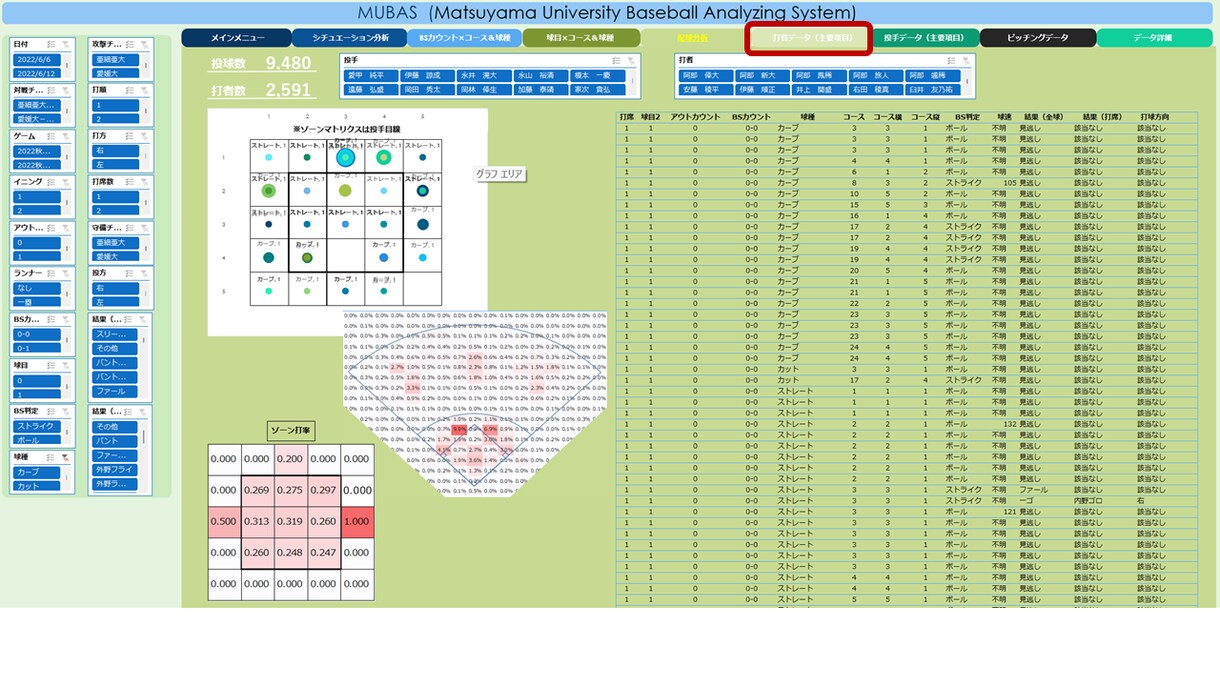Toggle multi-select on the 球種 slicer
This screenshot has width=1220, height=686.
coord(52,456)
